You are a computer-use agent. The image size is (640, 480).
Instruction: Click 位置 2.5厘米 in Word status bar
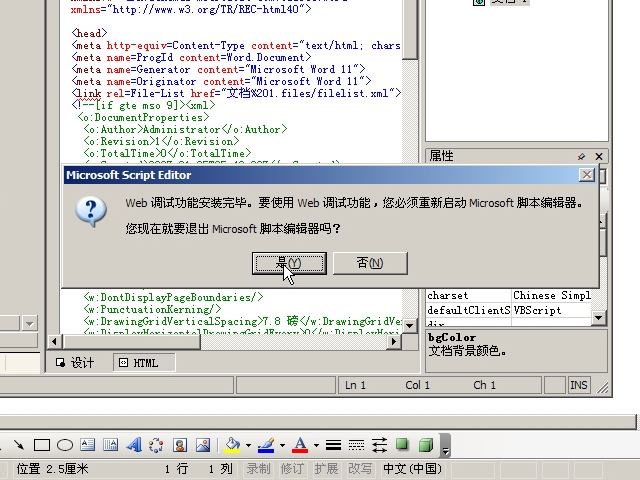pos(52,469)
